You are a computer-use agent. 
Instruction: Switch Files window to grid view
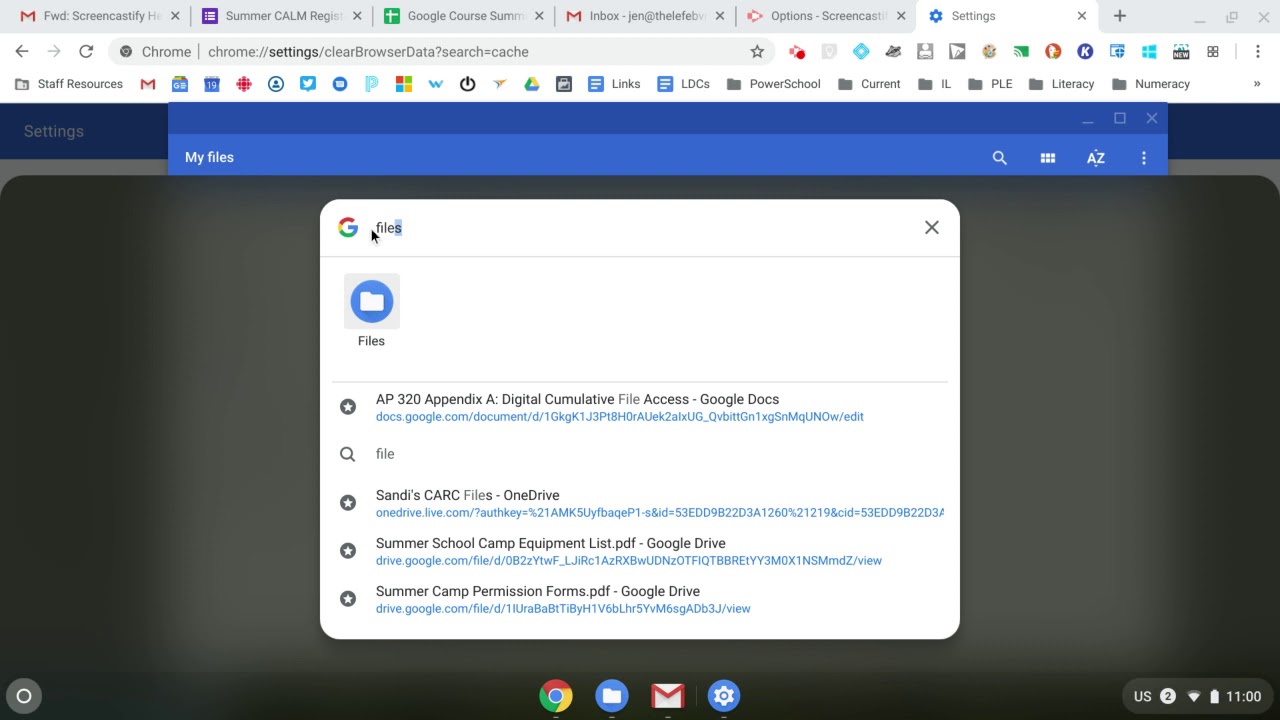[1048, 158]
